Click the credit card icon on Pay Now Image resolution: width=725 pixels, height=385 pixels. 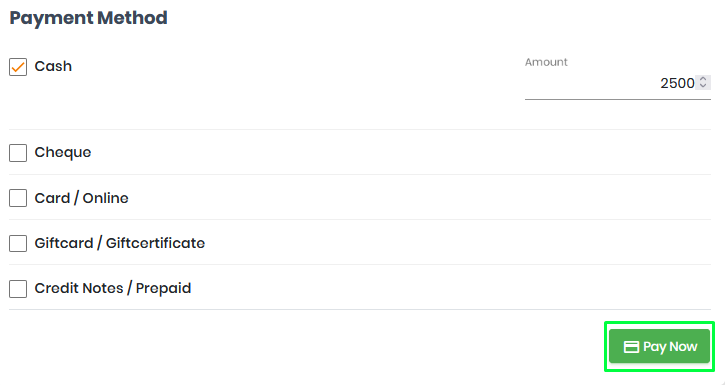631,347
